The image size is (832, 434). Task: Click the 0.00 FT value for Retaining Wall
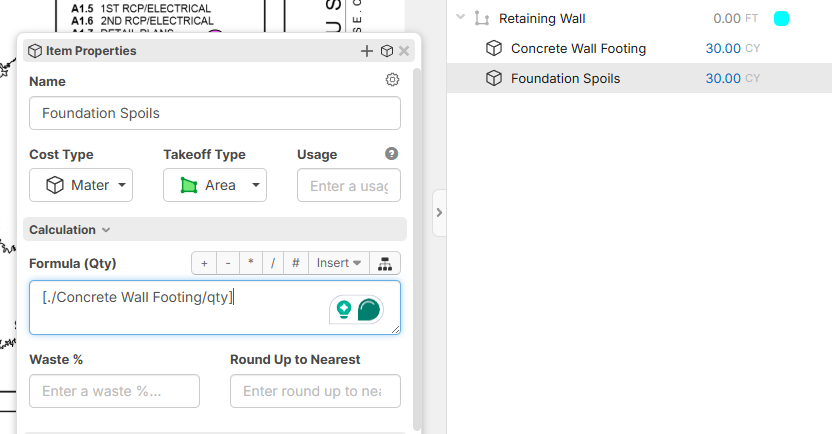pyautogui.click(x=735, y=19)
